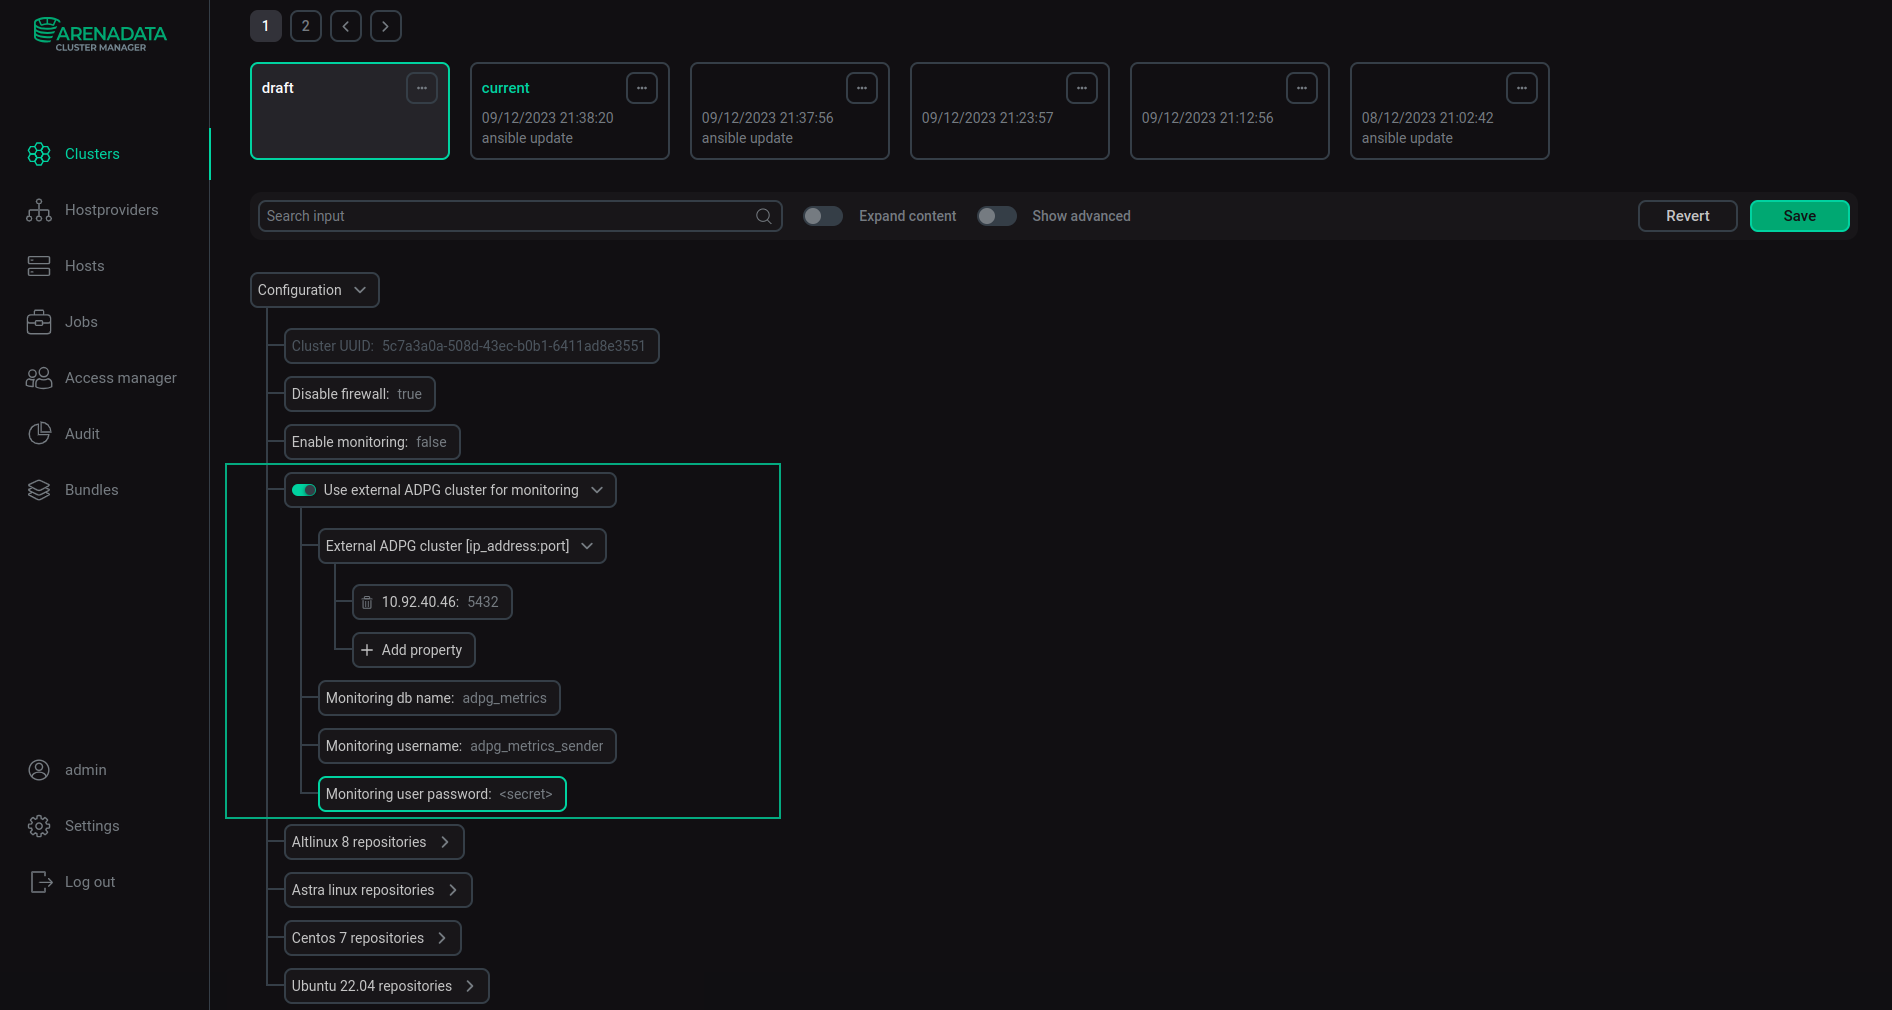1892x1010 pixels.
Task: Open the Jobs section
Action: pos(81,322)
